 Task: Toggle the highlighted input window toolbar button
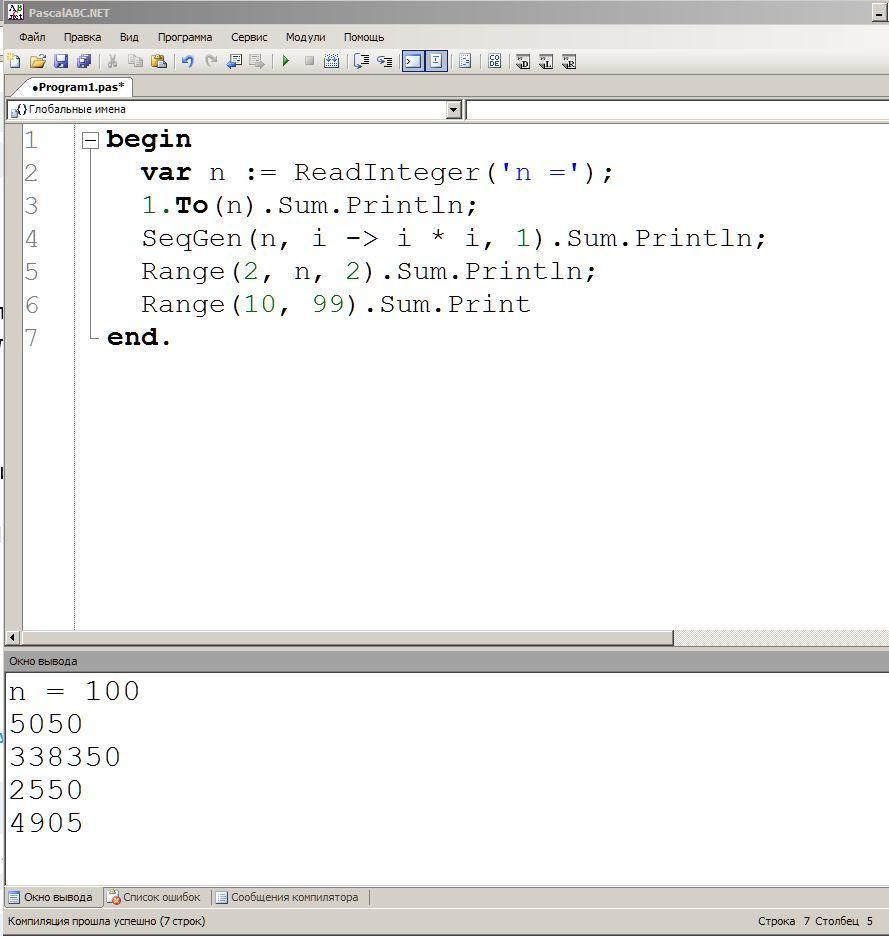click(436, 61)
